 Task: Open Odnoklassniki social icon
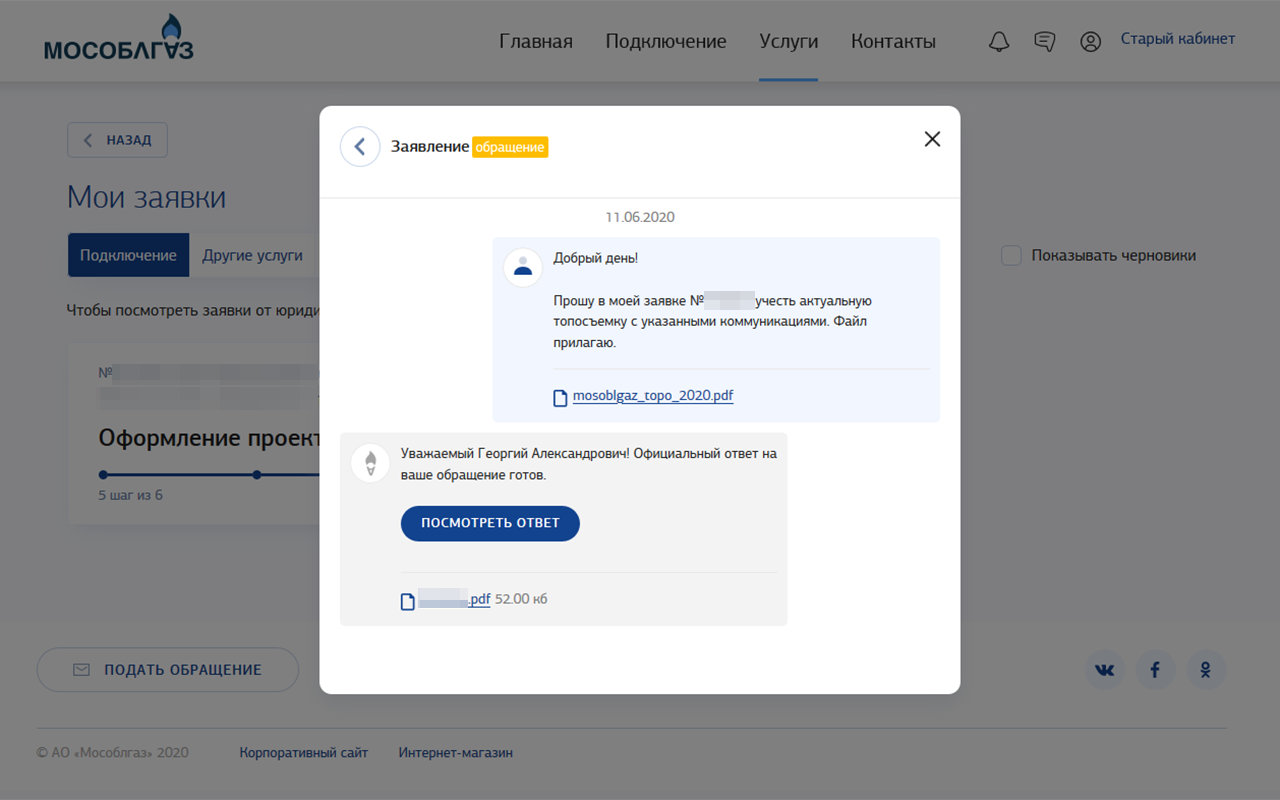pos(1206,670)
